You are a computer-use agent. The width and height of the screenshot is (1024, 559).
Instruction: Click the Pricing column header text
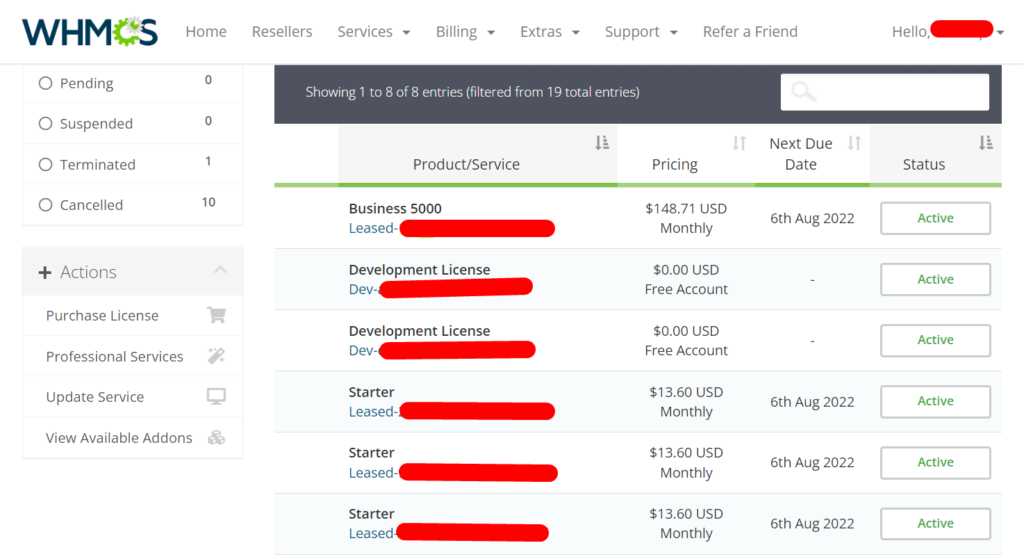[x=675, y=165]
